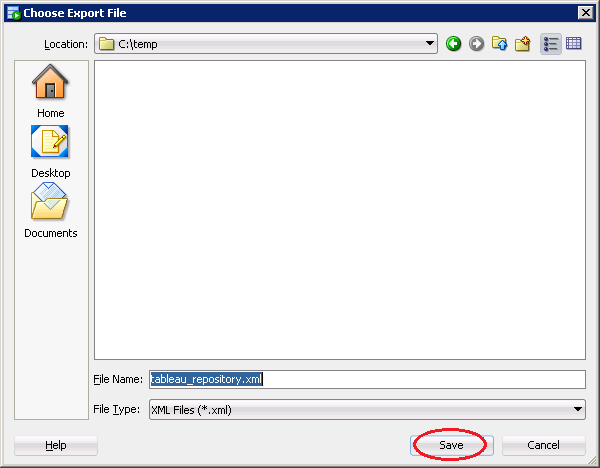
Task: Click the green Back navigation arrow
Action: 453,44
